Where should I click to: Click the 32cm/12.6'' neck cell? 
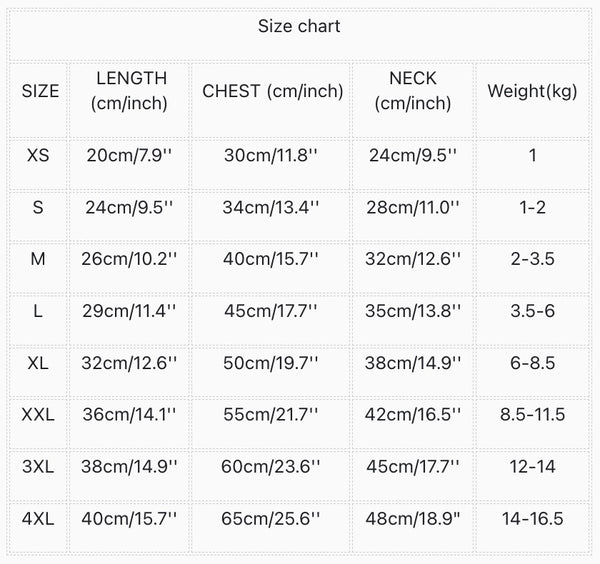(x=413, y=259)
